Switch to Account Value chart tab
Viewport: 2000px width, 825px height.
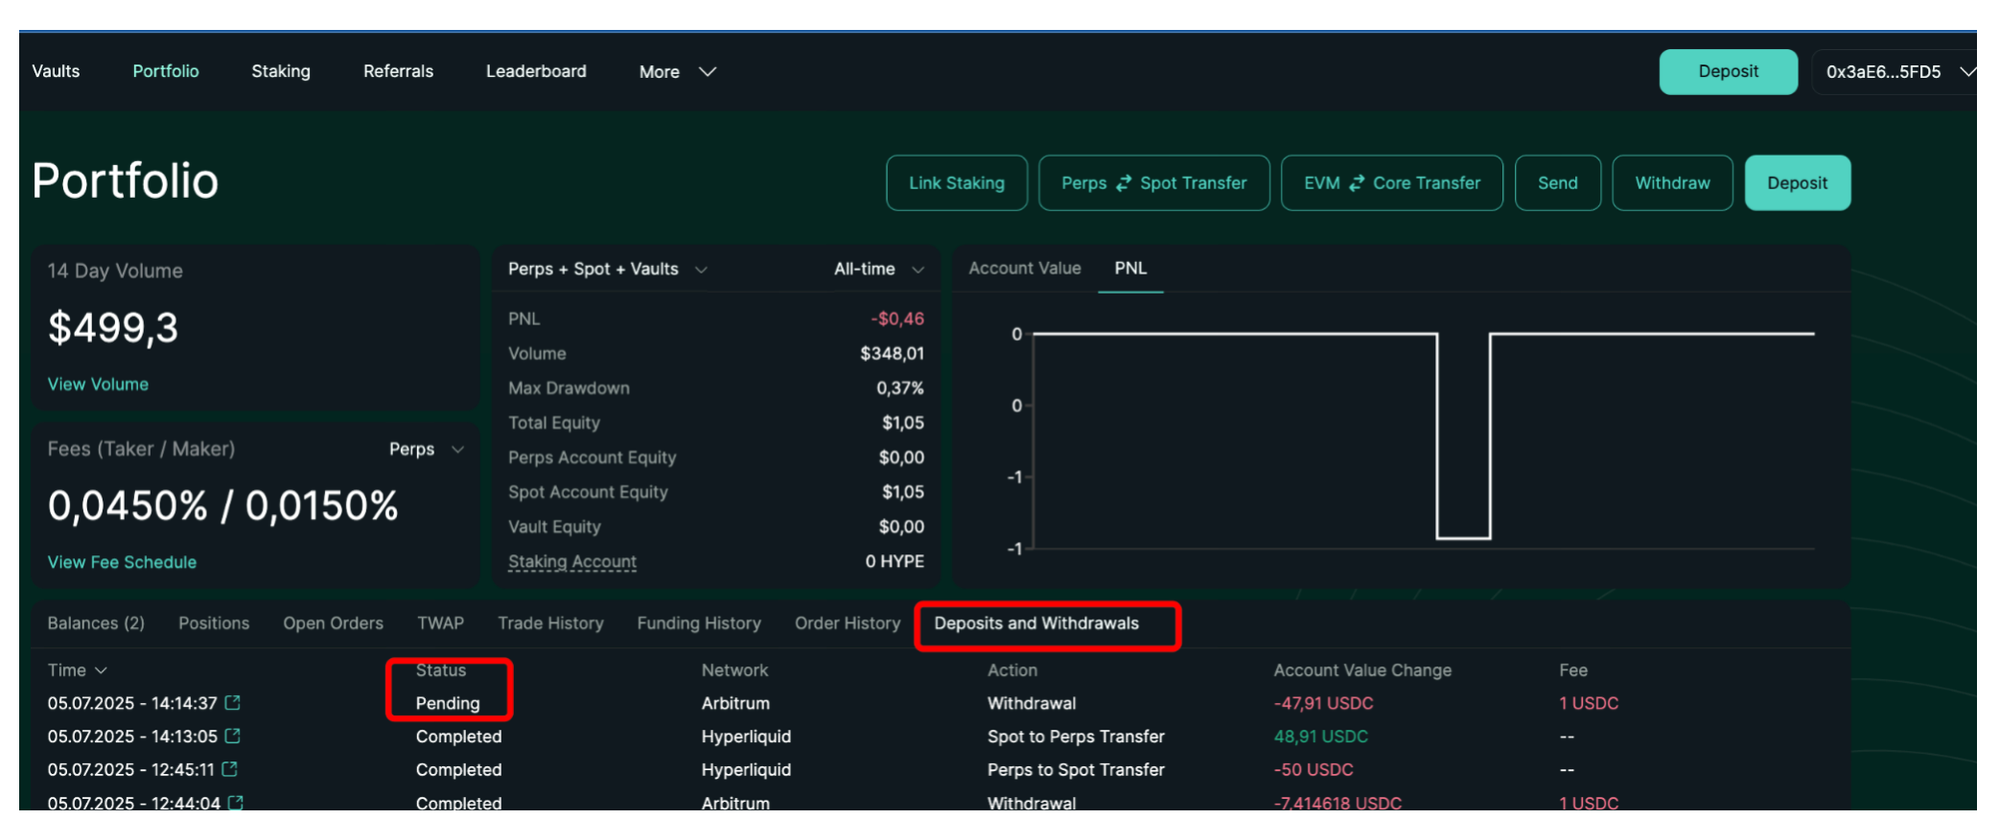click(x=1024, y=268)
